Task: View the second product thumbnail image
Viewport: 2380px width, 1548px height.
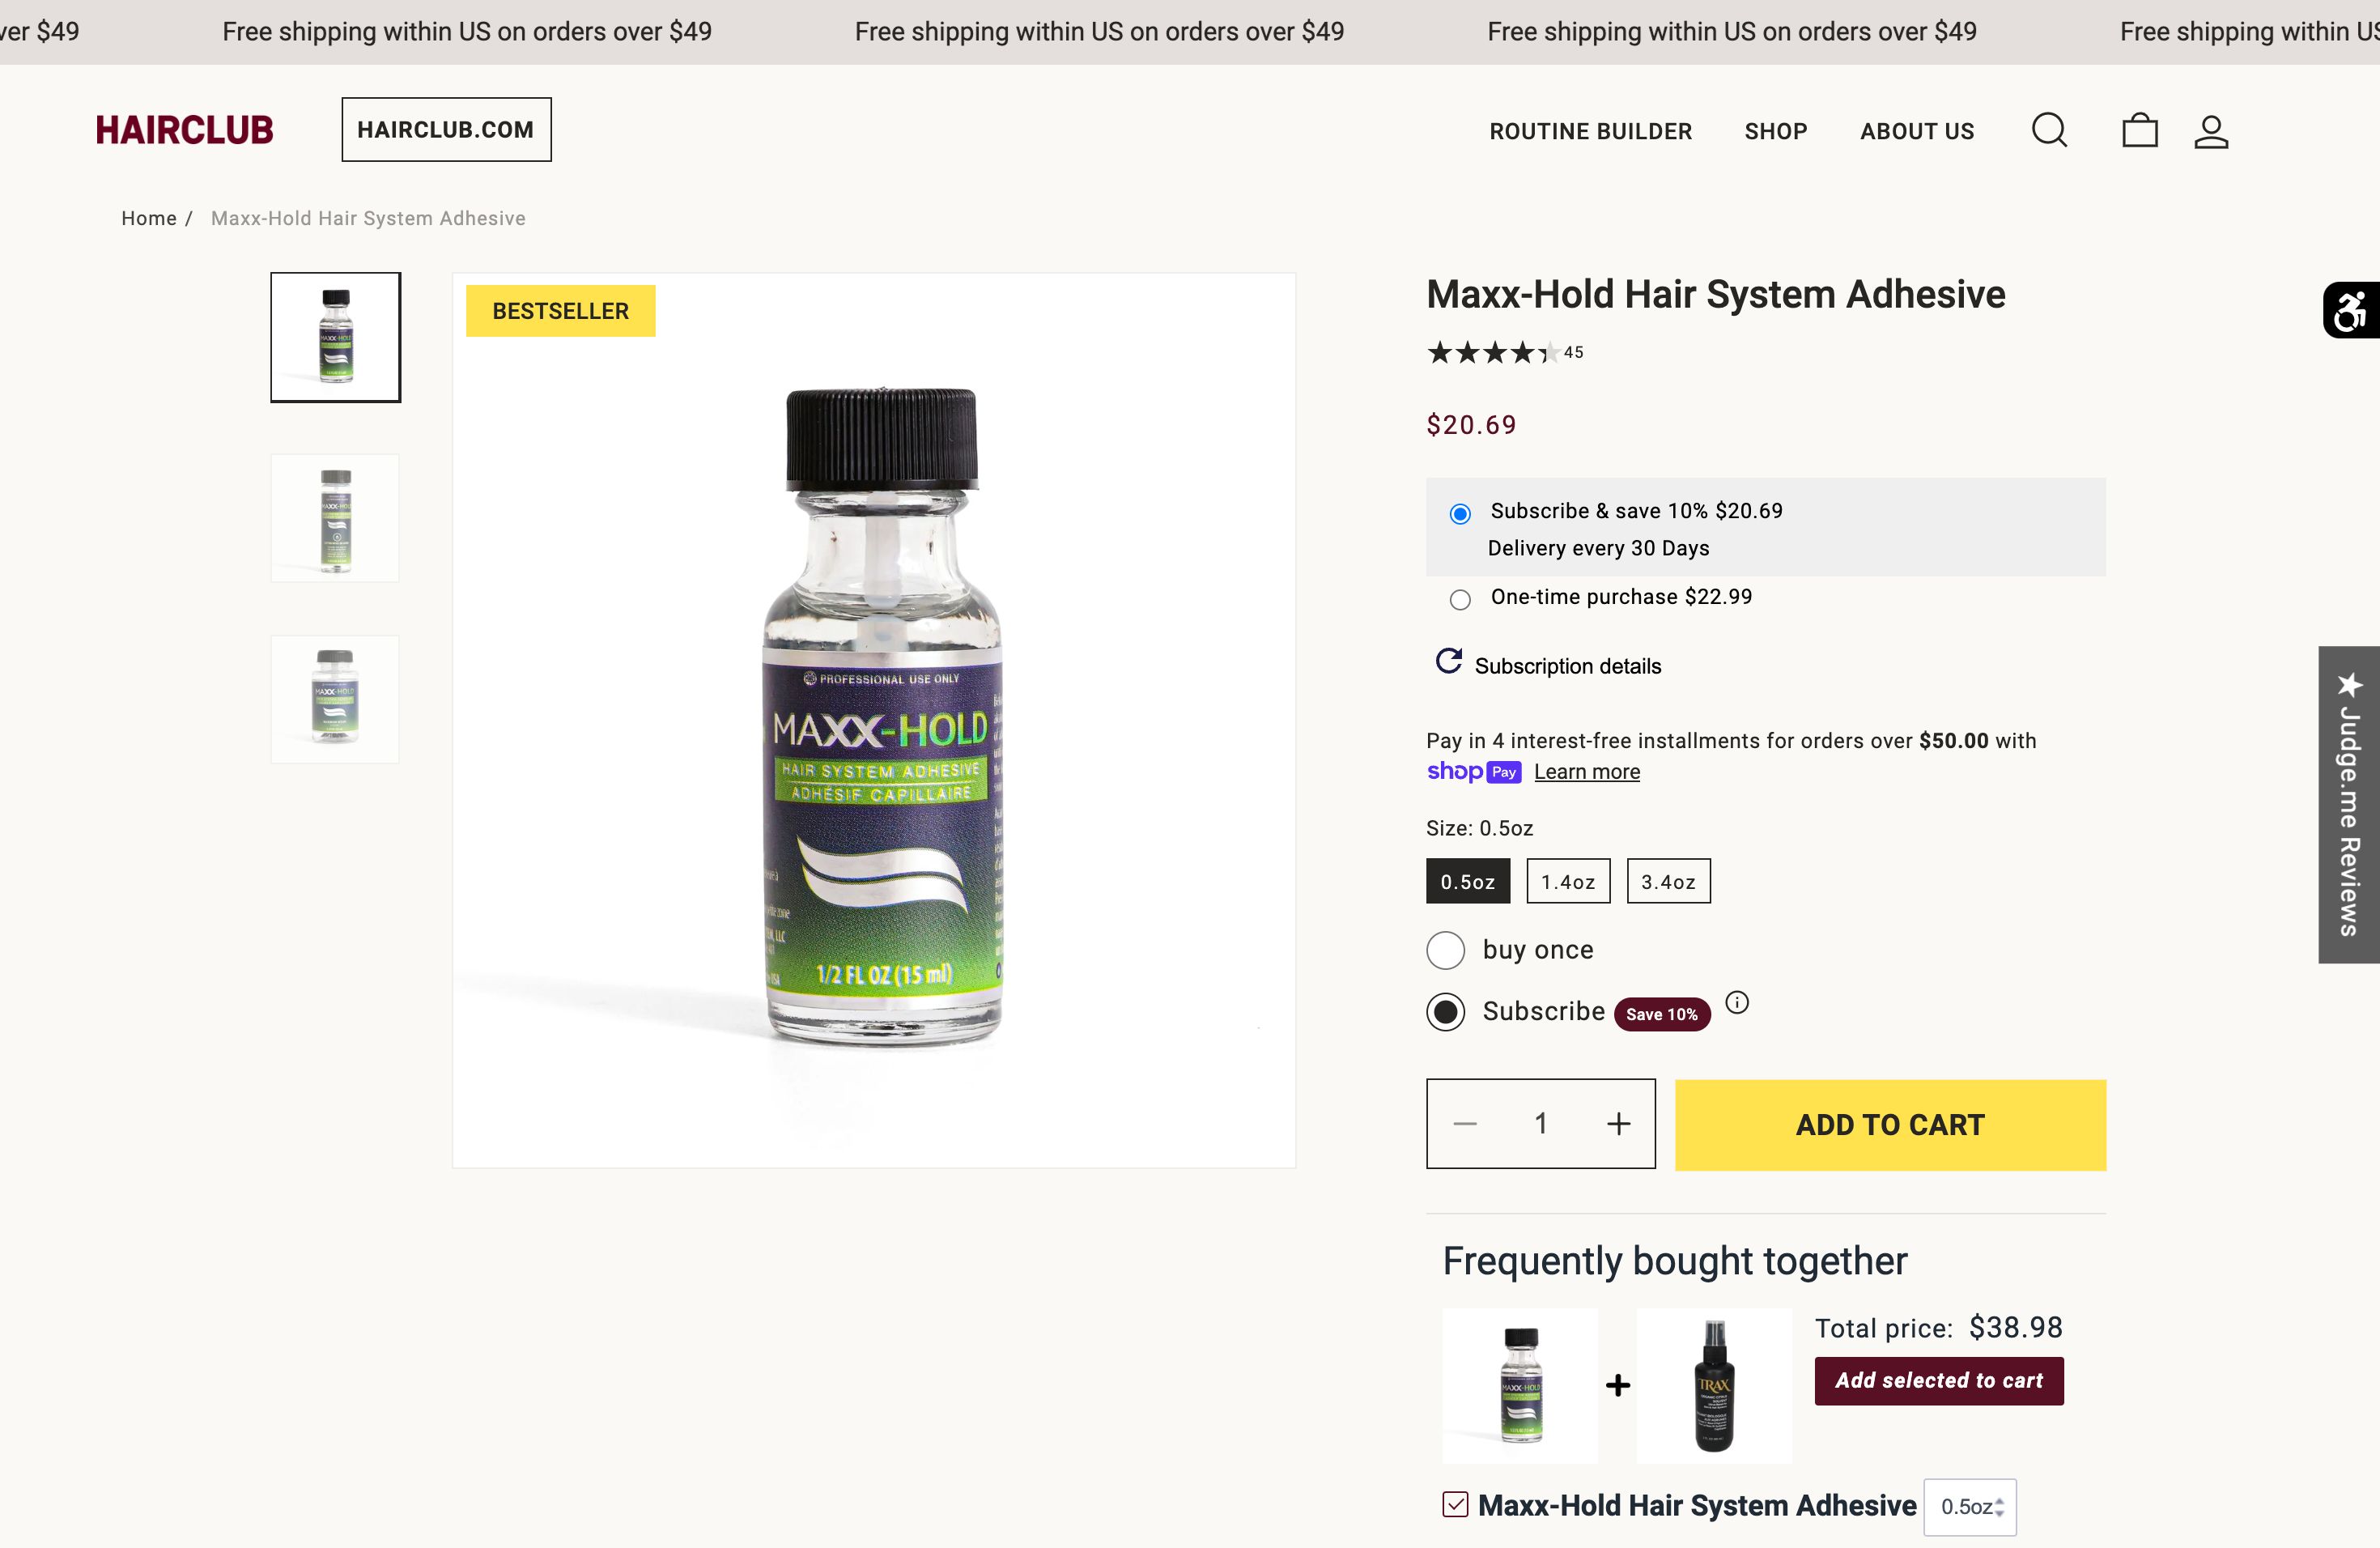Action: click(x=335, y=518)
